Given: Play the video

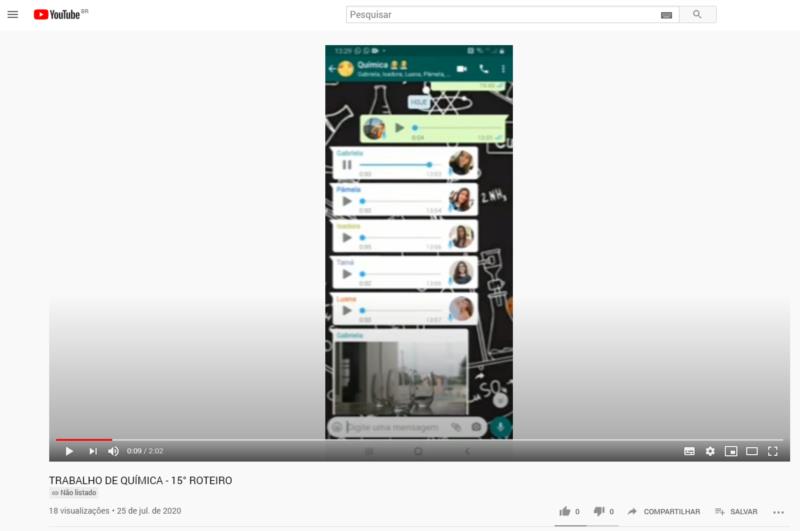Looking at the screenshot, I should (69, 451).
